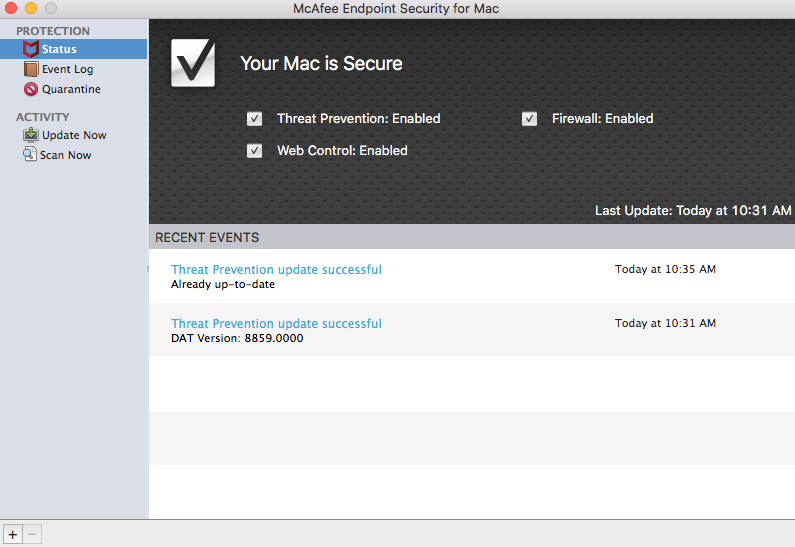This screenshot has width=795, height=547.
Task: Toggle the Threat Prevention Enabled checkbox
Action: 255,119
